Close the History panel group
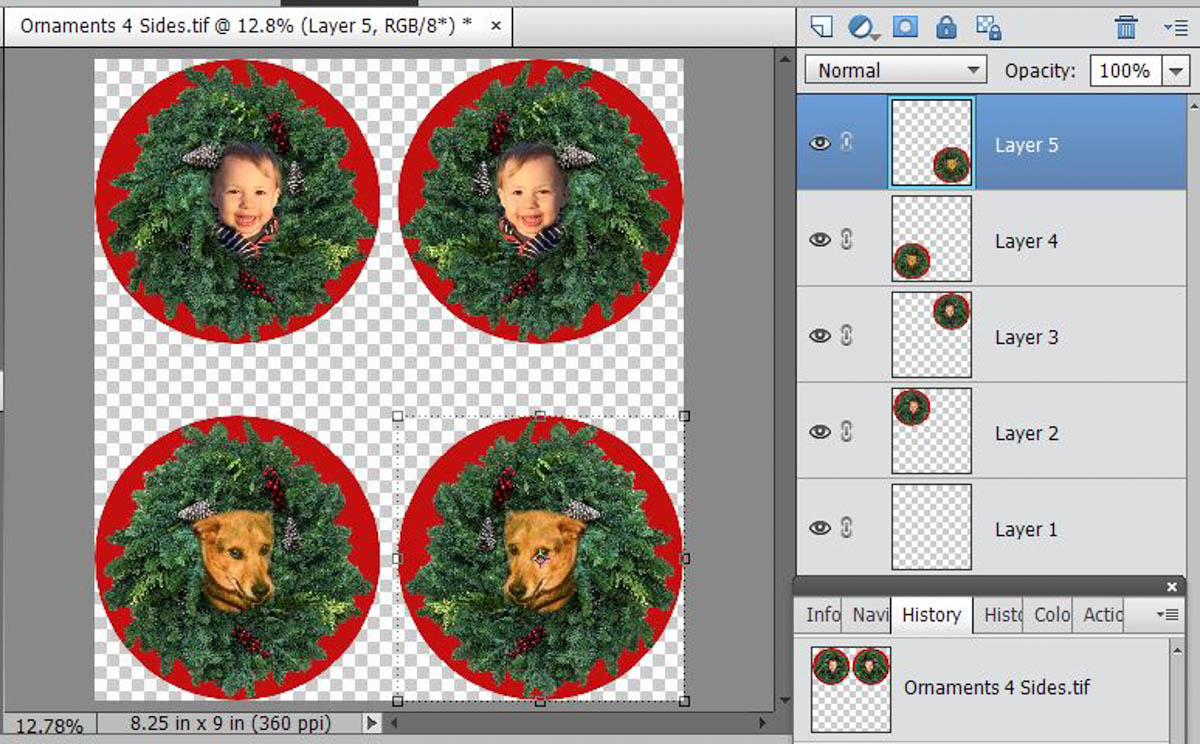Screen dimensions: 1200x744 pos(1172,587)
